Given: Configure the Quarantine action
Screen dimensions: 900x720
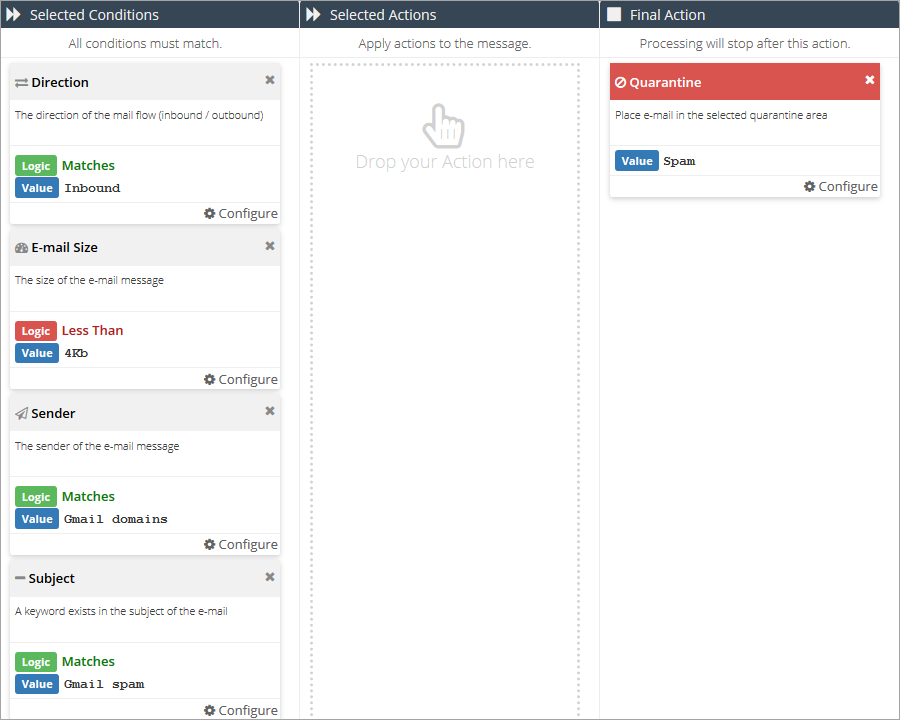Looking at the screenshot, I should [841, 186].
